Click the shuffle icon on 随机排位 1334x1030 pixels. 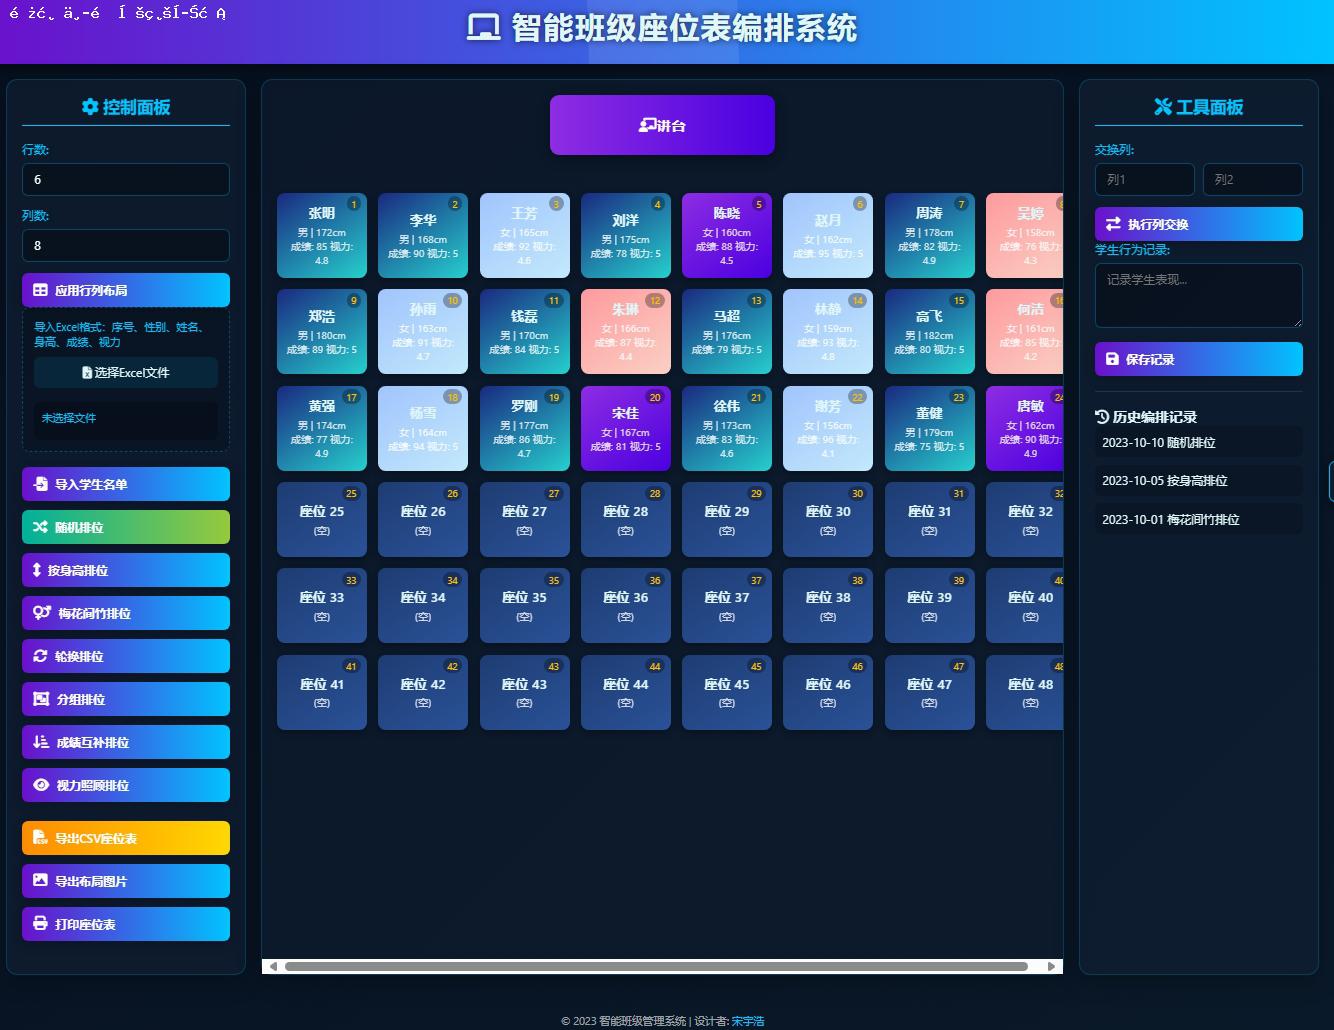tap(40, 527)
